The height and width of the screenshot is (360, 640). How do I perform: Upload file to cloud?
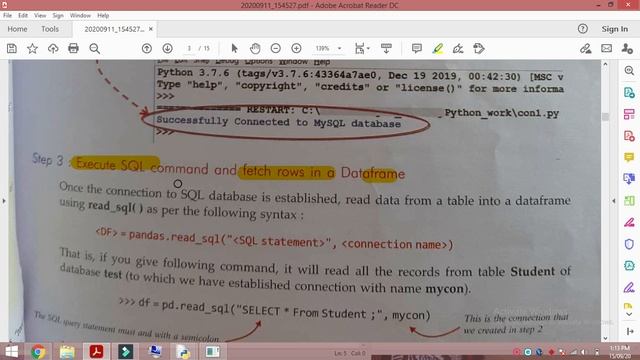[x=53, y=49]
